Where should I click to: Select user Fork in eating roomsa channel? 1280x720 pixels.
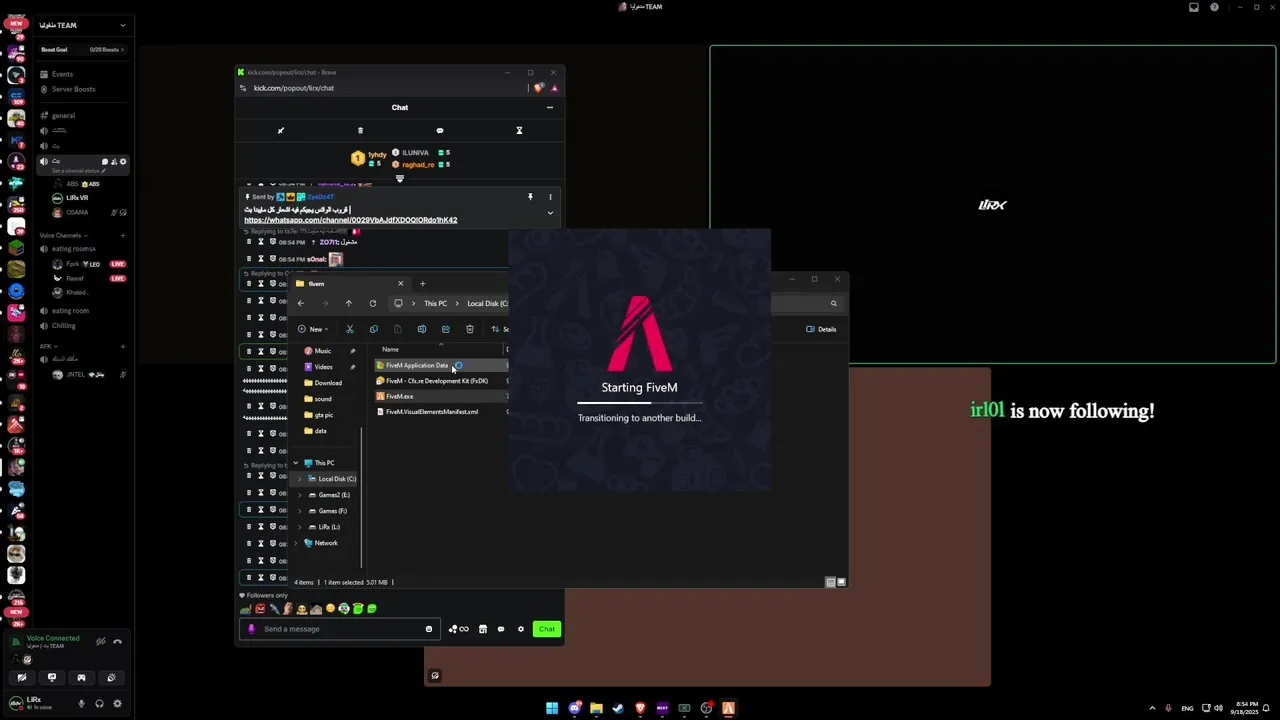click(x=72, y=264)
